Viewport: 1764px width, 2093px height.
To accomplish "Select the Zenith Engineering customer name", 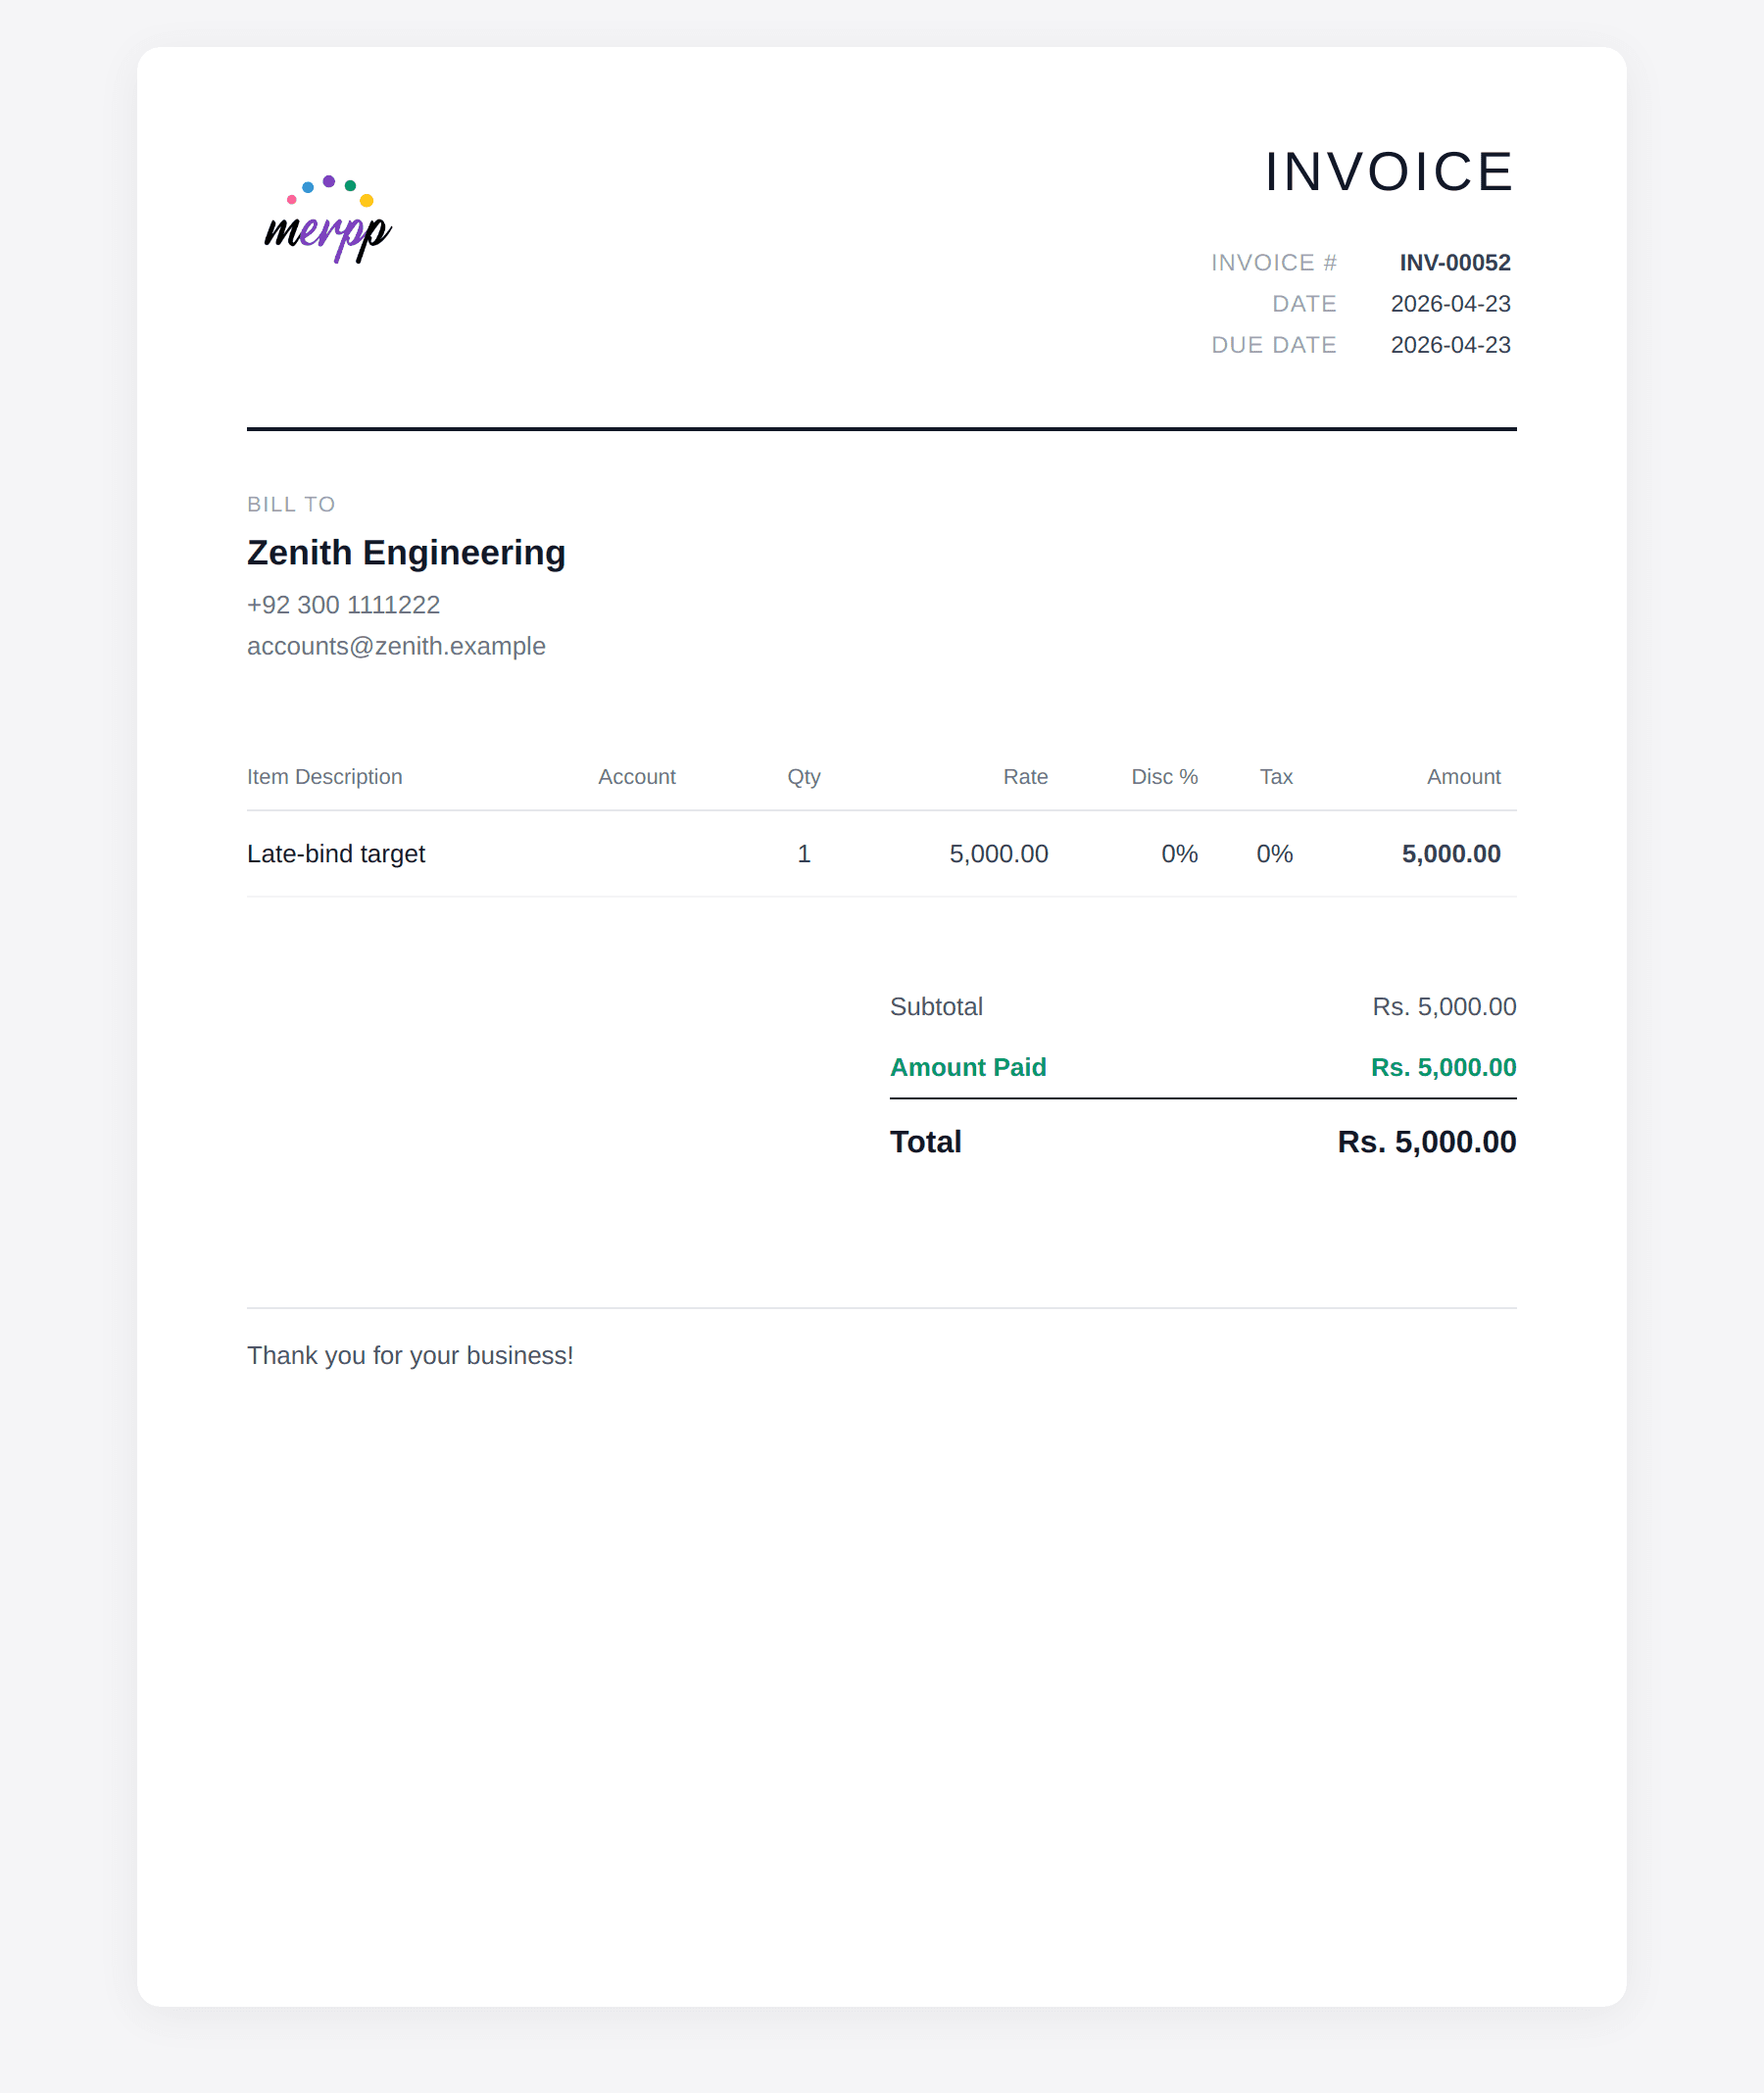I will pos(406,552).
